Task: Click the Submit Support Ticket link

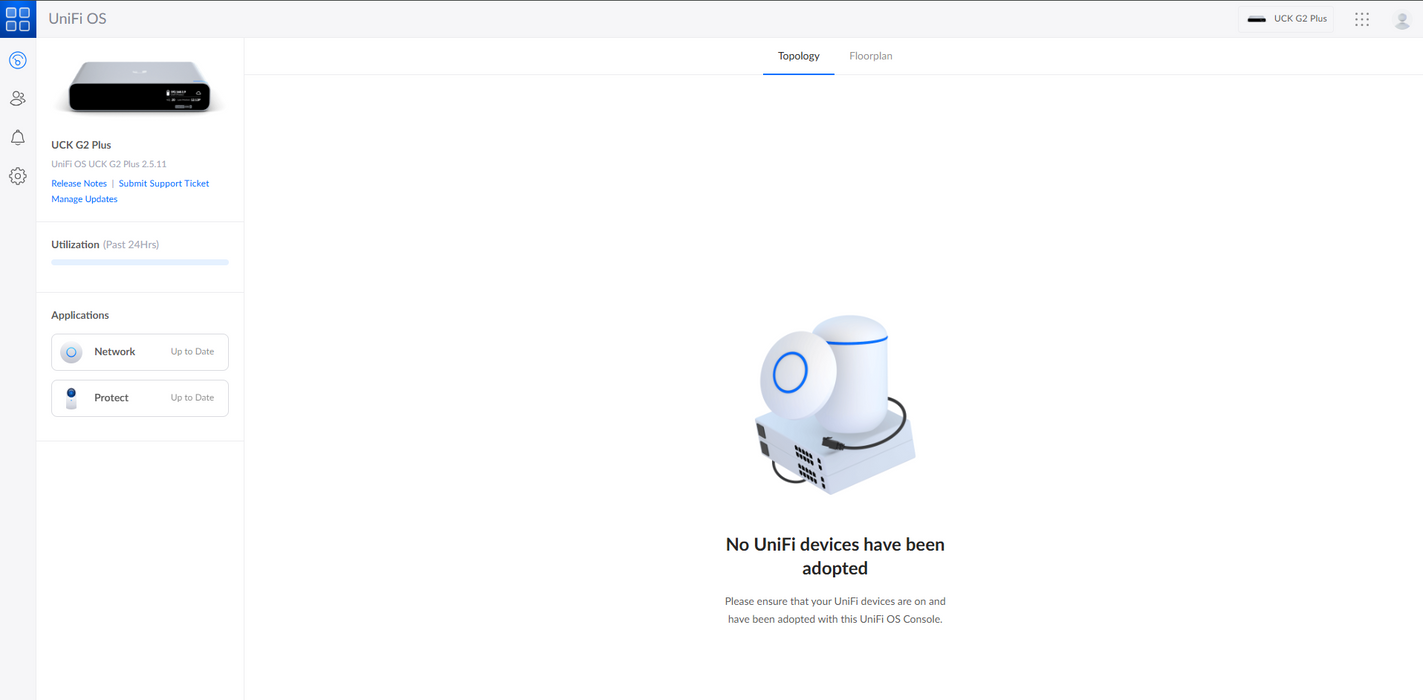Action: click(164, 184)
